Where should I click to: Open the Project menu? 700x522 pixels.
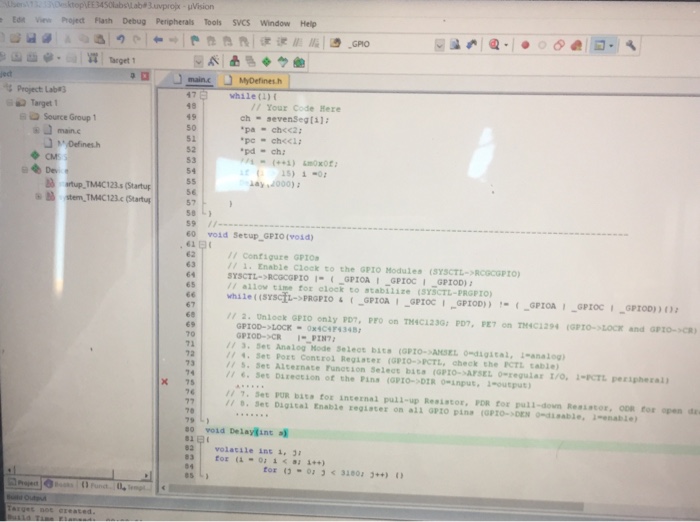click(73, 21)
